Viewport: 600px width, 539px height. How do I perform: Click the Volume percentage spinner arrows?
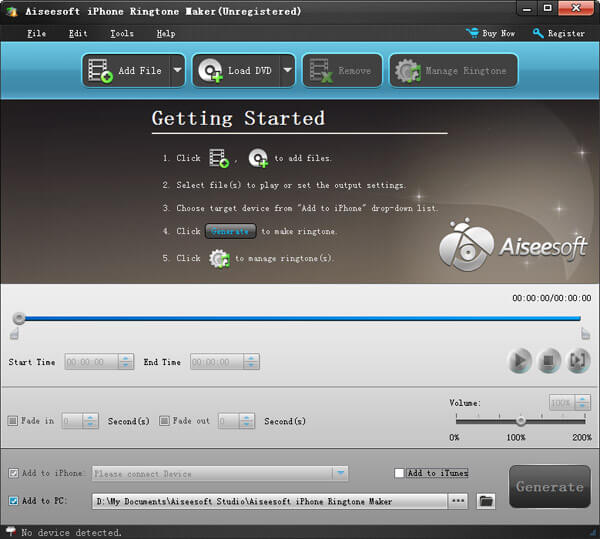coord(582,402)
